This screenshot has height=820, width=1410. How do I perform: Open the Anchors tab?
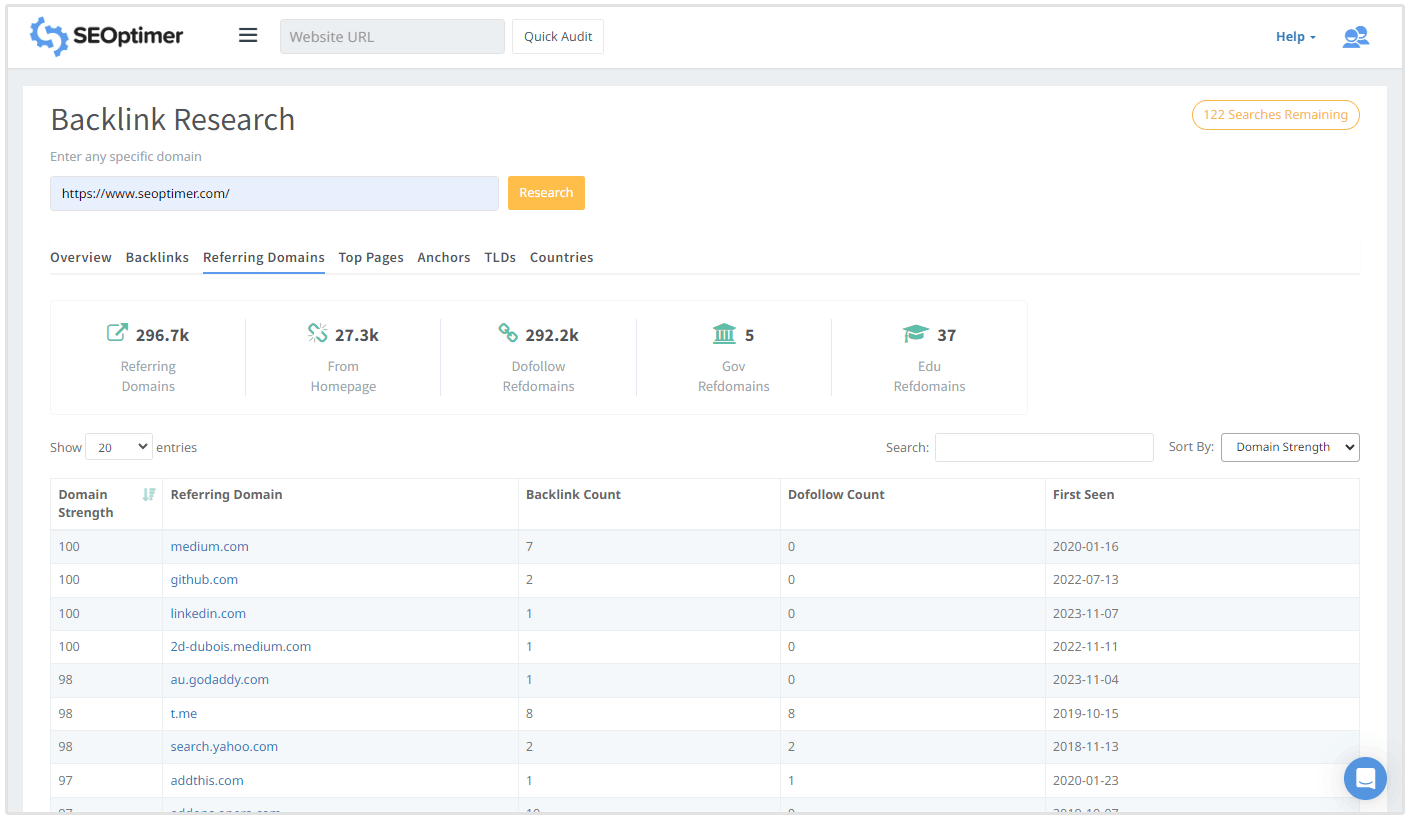pos(444,257)
